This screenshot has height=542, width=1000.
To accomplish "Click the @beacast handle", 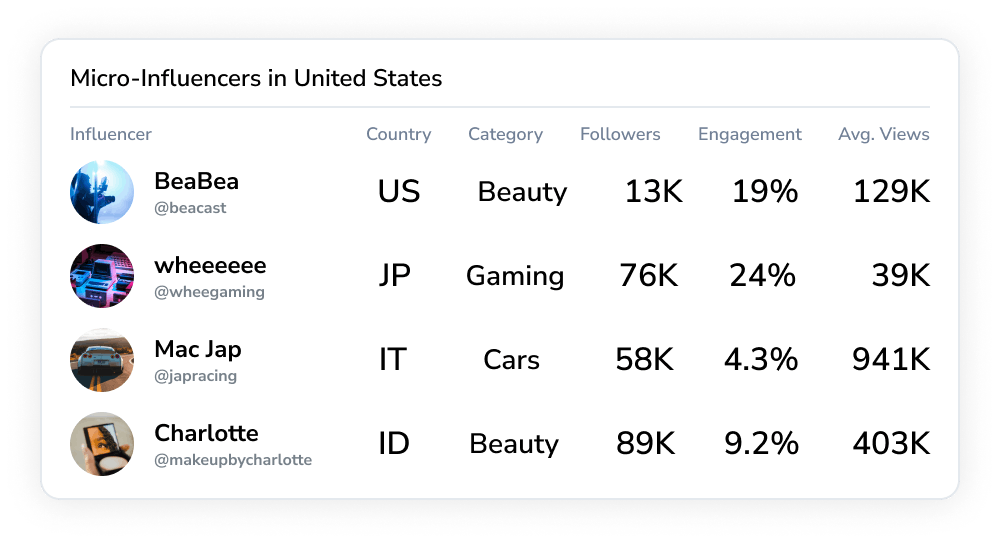I will 190,208.
